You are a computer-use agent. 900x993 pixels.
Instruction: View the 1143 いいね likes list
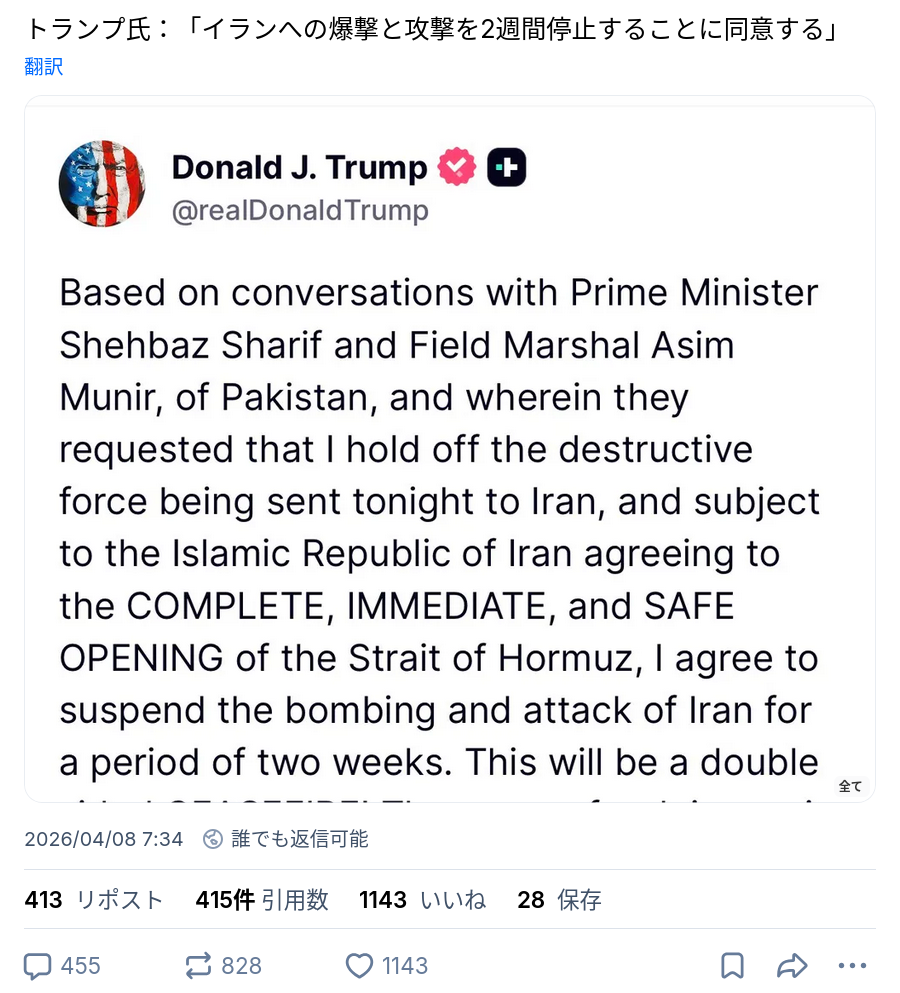click(422, 899)
